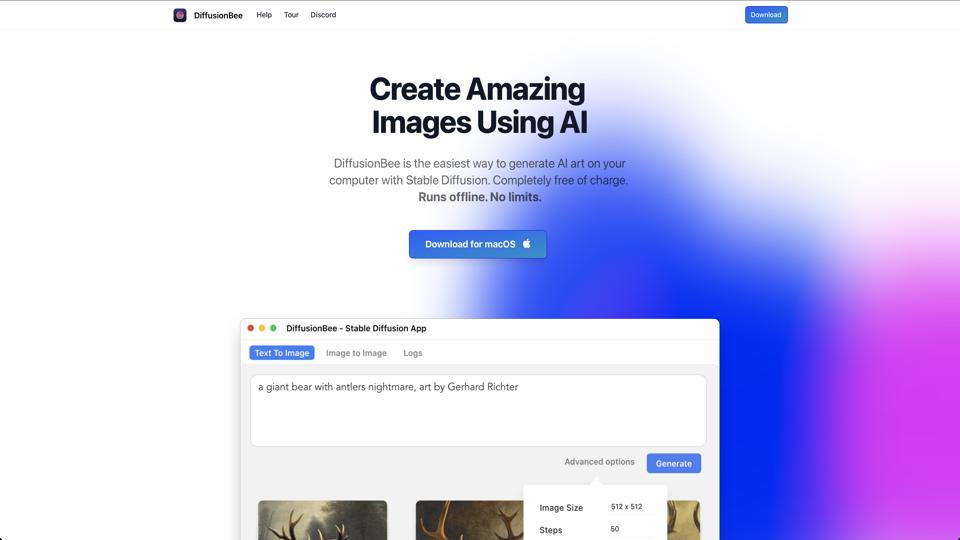Open the Help page
This screenshot has width=960, height=540.
tap(264, 15)
